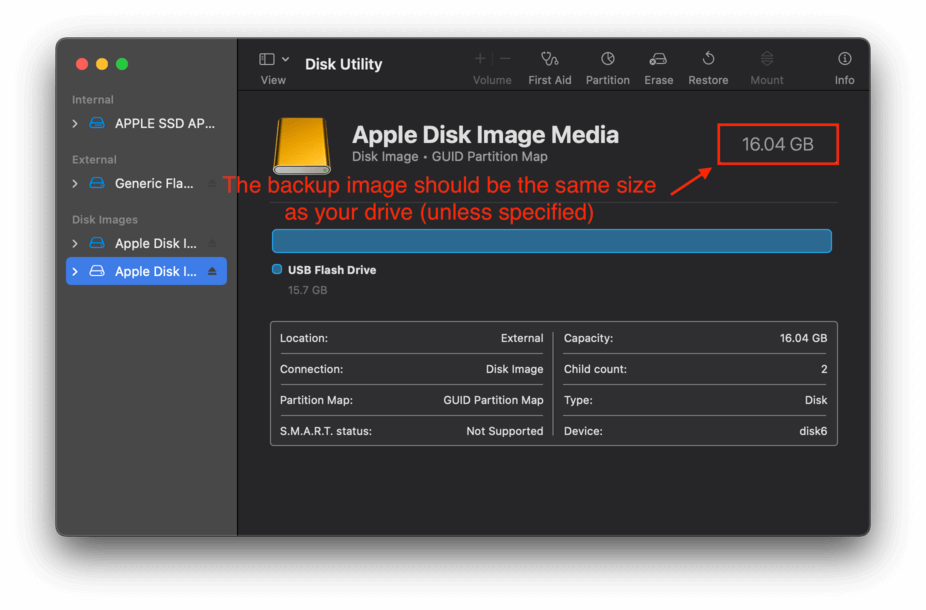This screenshot has width=926, height=610.
Task: Select first unselected Apple Disk Image row
Action: coord(146,243)
